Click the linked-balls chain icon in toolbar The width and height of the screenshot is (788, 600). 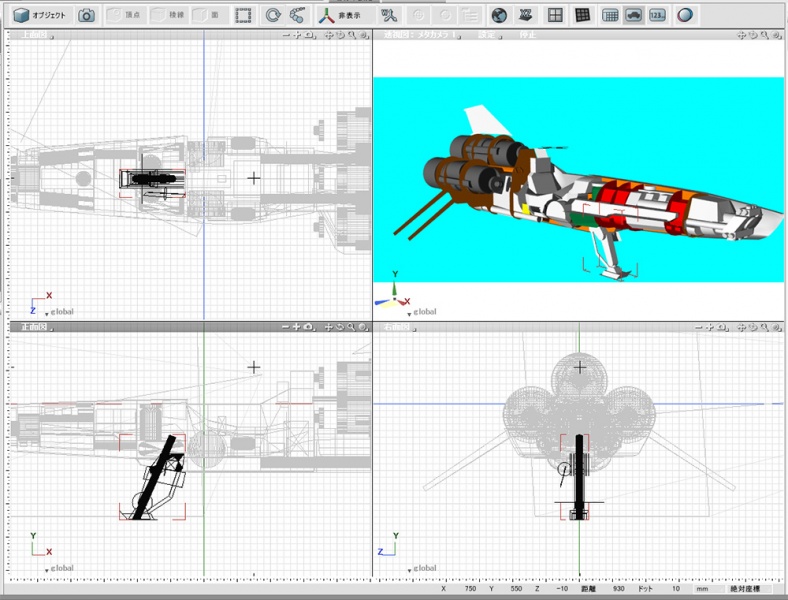(298, 16)
